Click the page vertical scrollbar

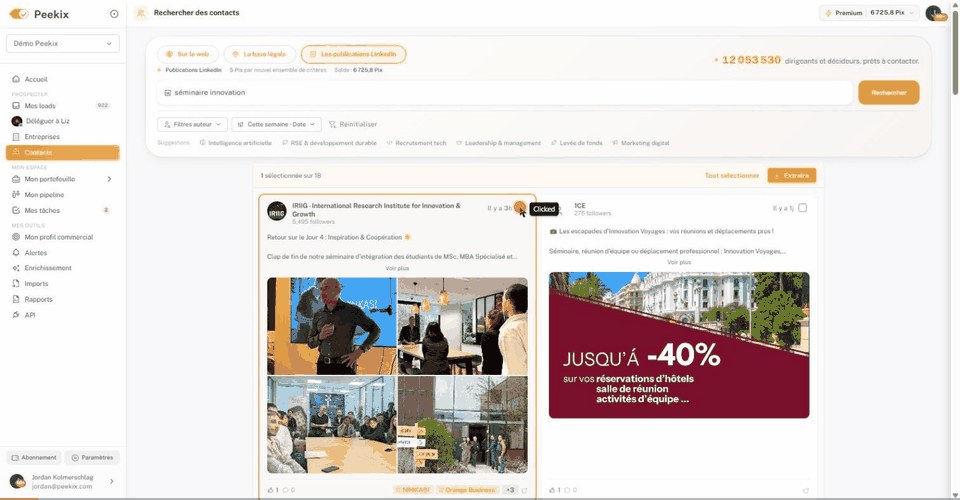955,51
